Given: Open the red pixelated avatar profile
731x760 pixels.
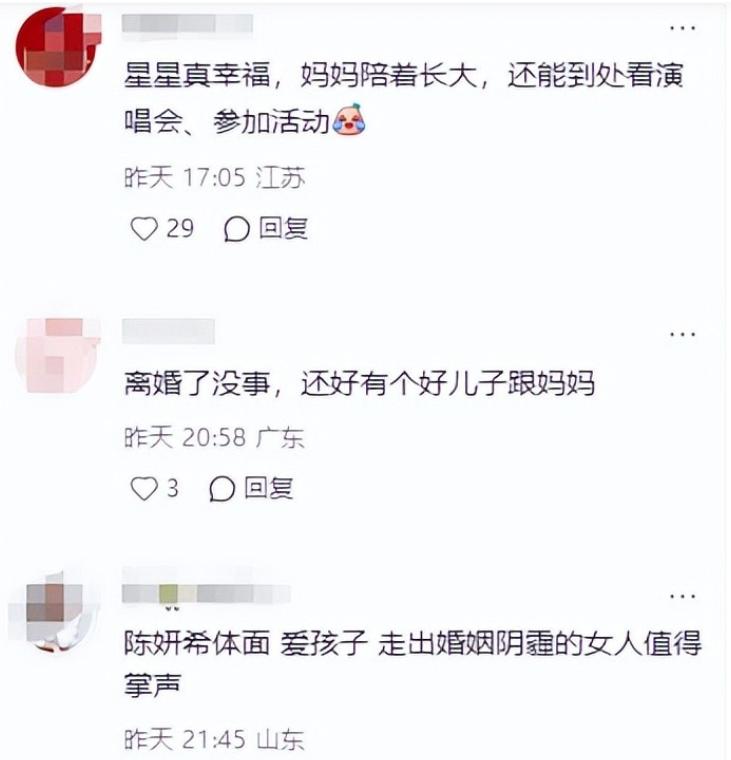Looking at the screenshot, I should [x=59, y=47].
